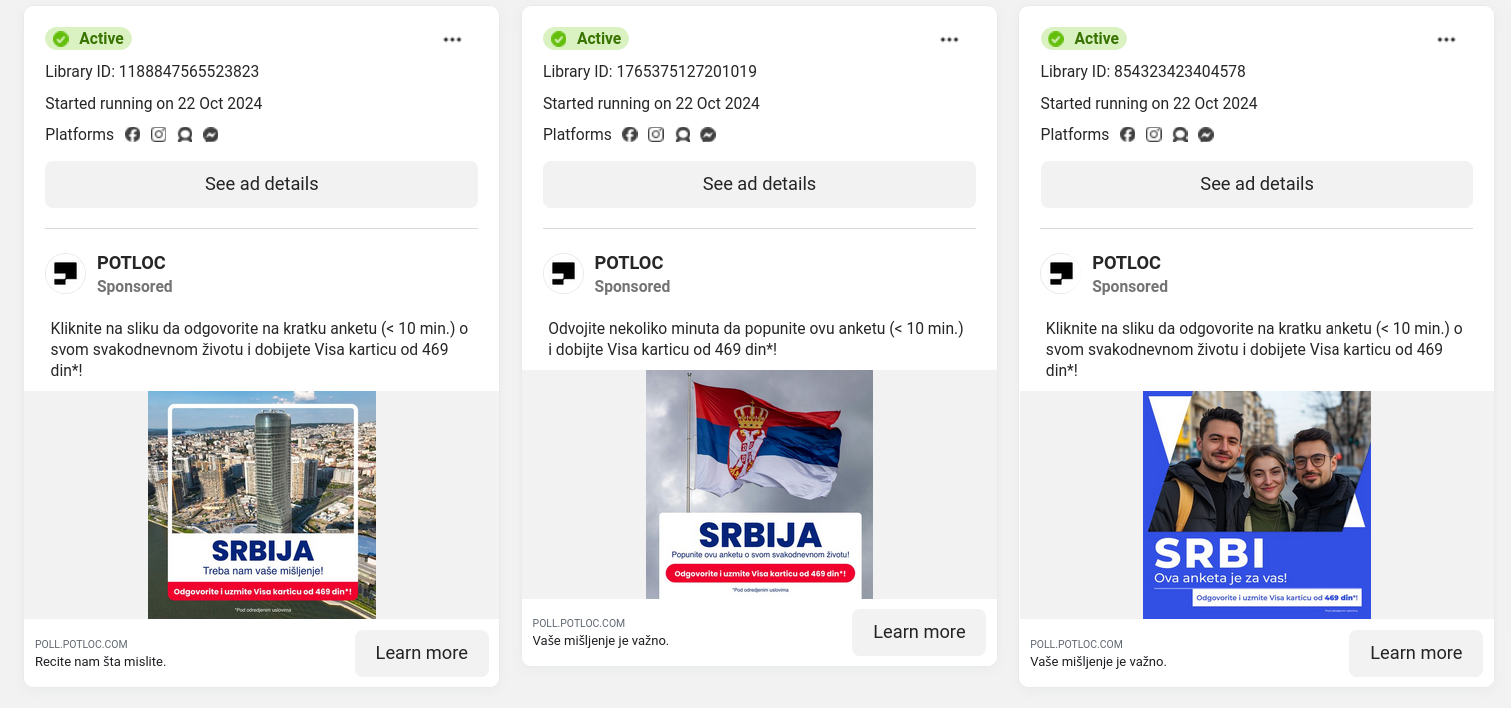Open the Serbian flag ad image
This screenshot has height=708, width=1511.
(759, 484)
